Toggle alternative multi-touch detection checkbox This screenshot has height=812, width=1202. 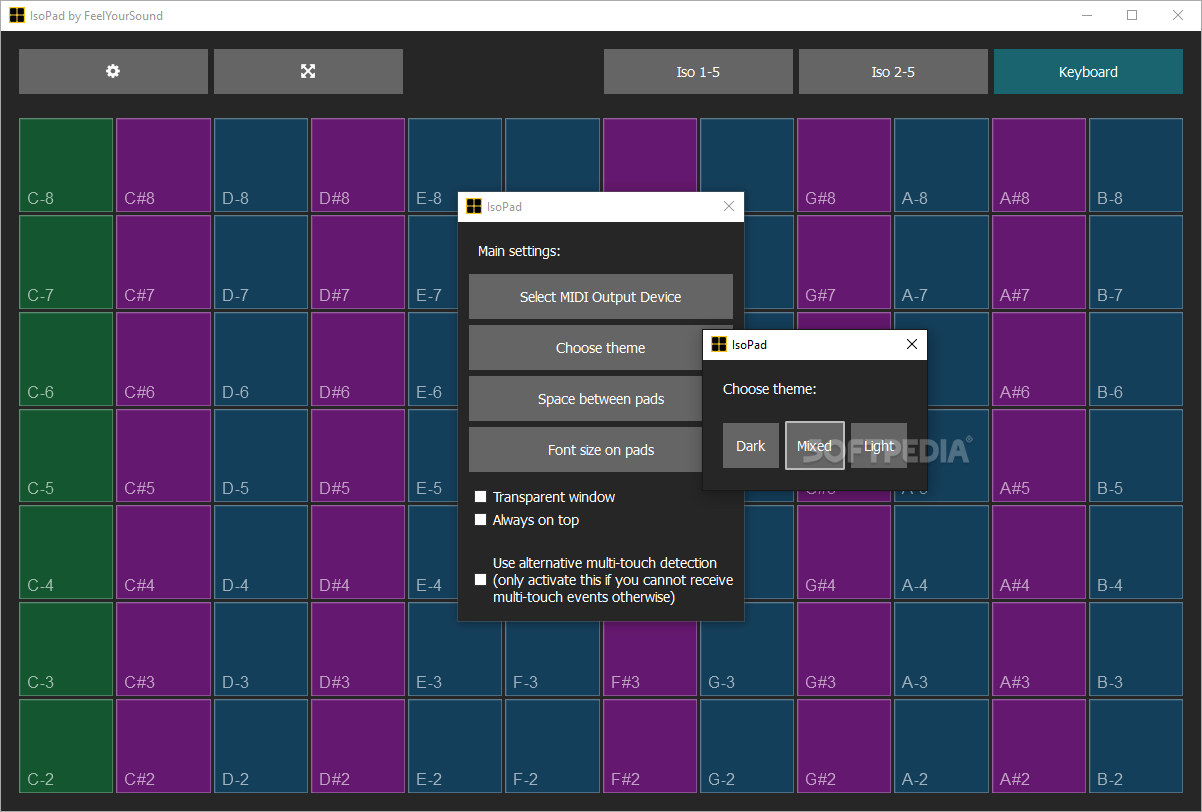(x=481, y=580)
